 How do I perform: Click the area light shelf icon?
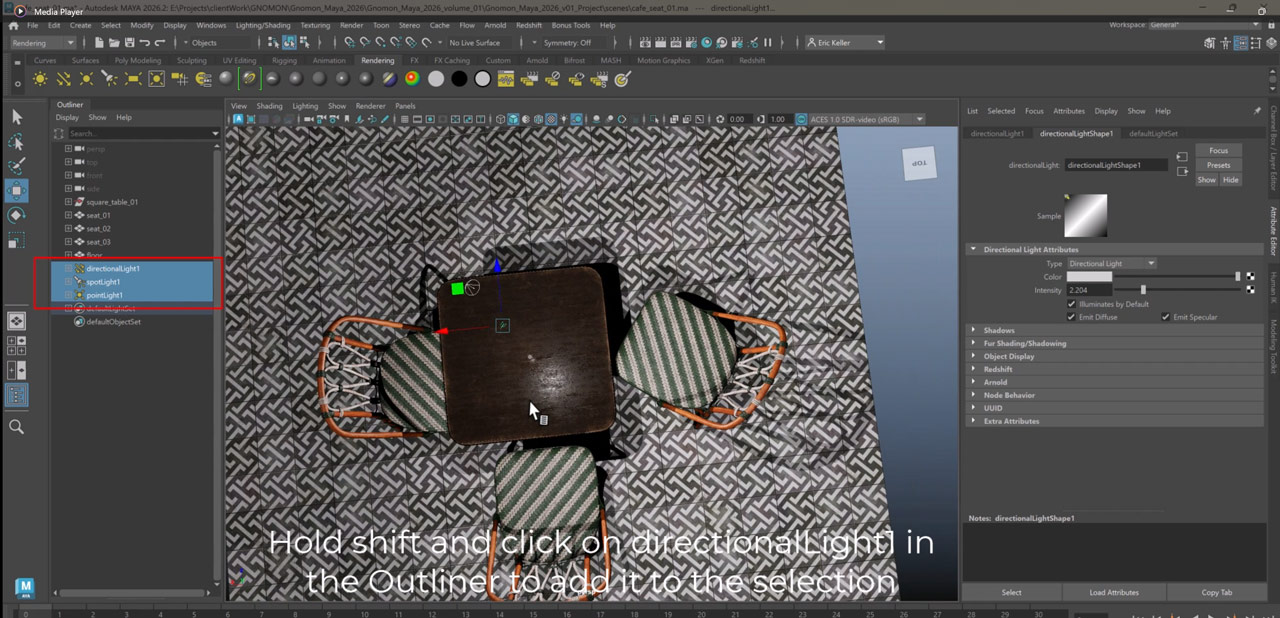(132, 79)
